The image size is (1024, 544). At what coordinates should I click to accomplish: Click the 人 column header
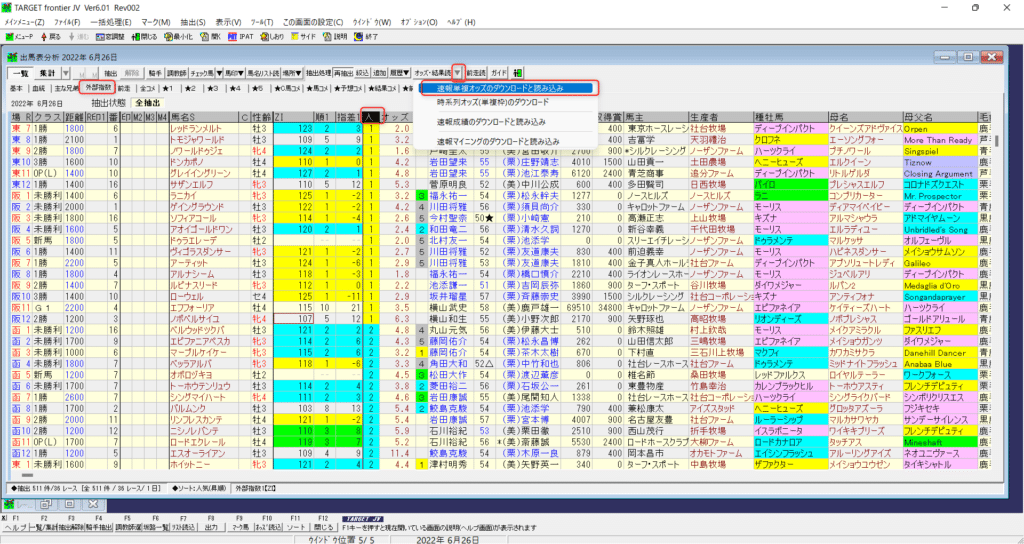coord(370,117)
